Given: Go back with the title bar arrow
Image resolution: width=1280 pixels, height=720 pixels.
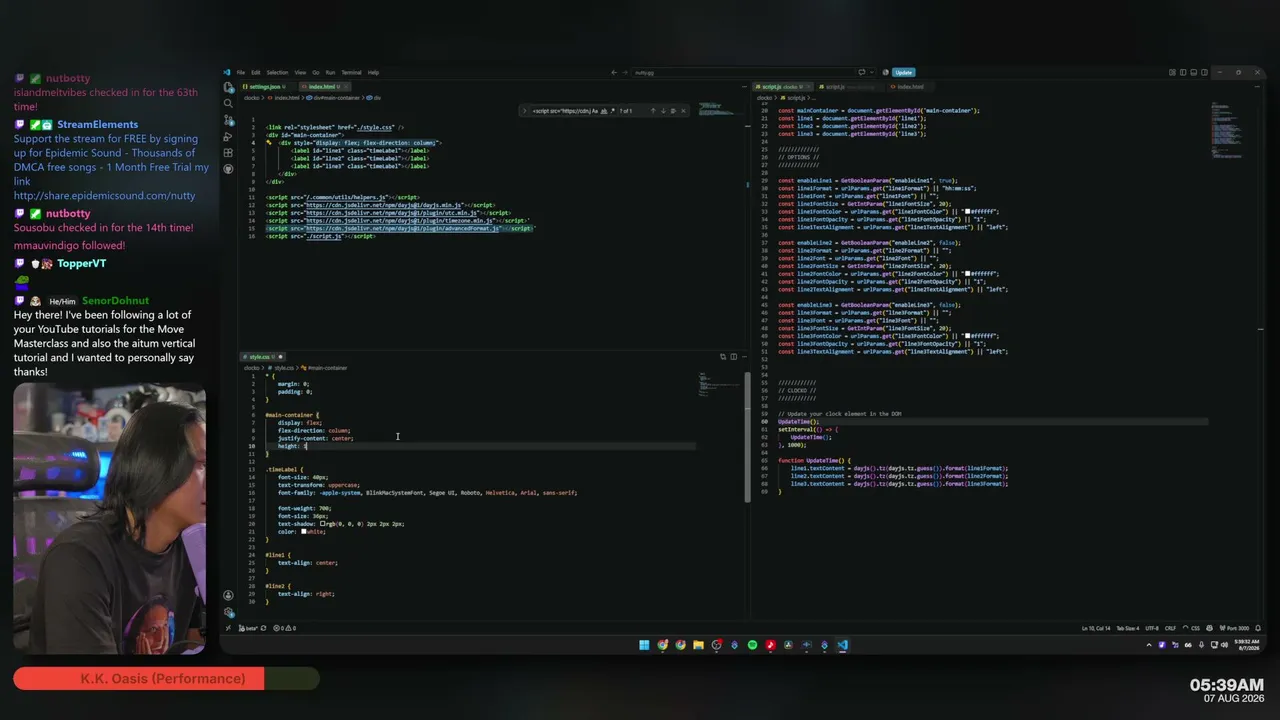Looking at the screenshot, I should [614, 72].
